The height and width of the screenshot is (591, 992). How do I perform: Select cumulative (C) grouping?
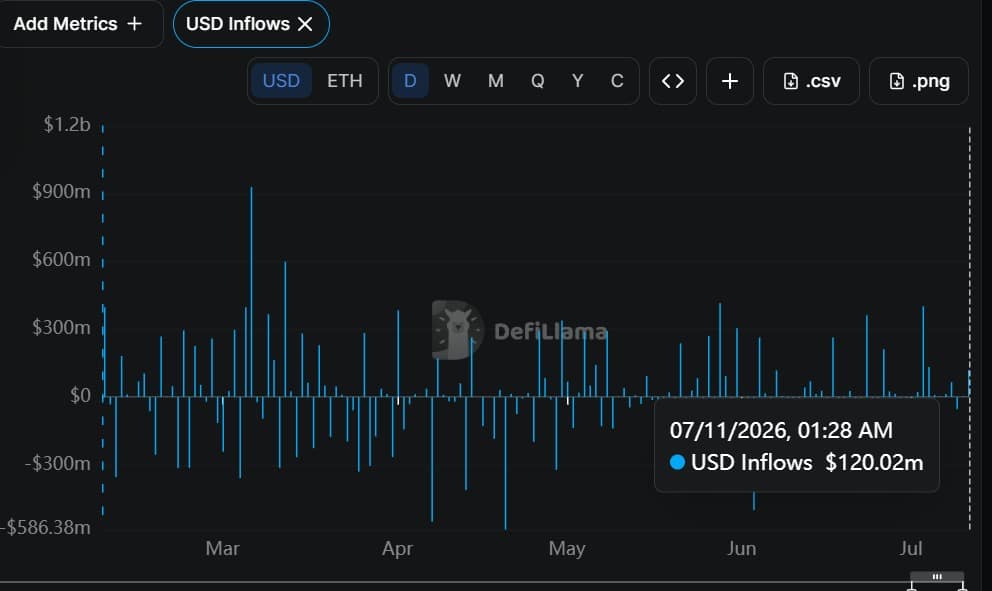tap(617, 81)
